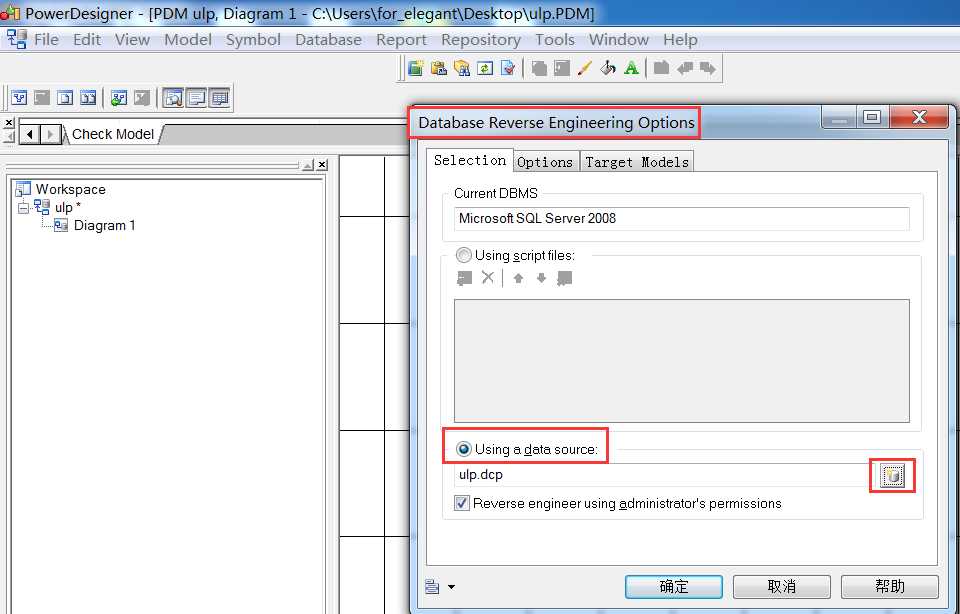Click the greyed X window toolbar icon

pyautogui.click(x=141, y=97)
